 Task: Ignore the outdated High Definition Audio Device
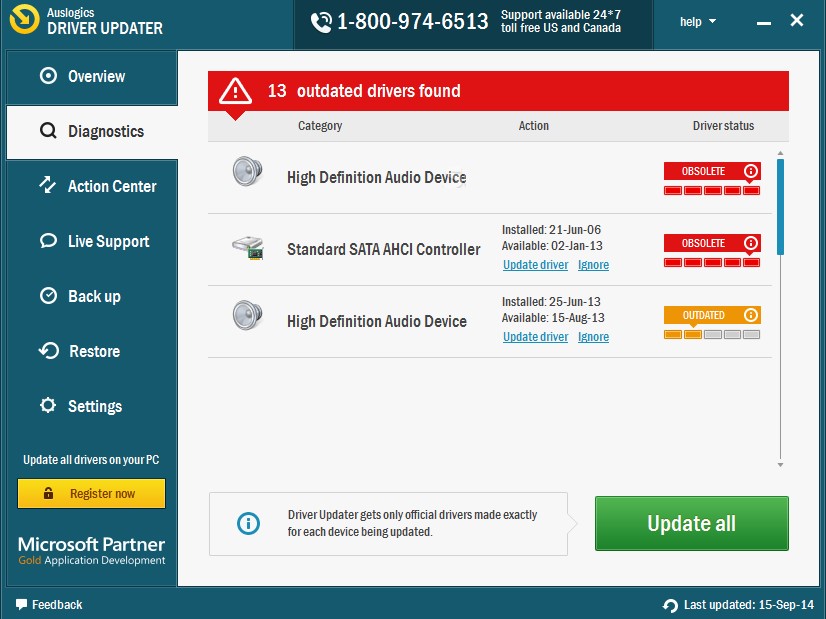[x=593, y=337]
